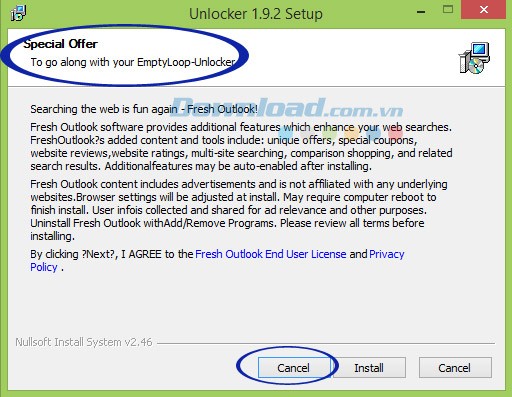
Task: Click the 'By clicking ?Next?, I AGREE' text
Action: (112, 254)
